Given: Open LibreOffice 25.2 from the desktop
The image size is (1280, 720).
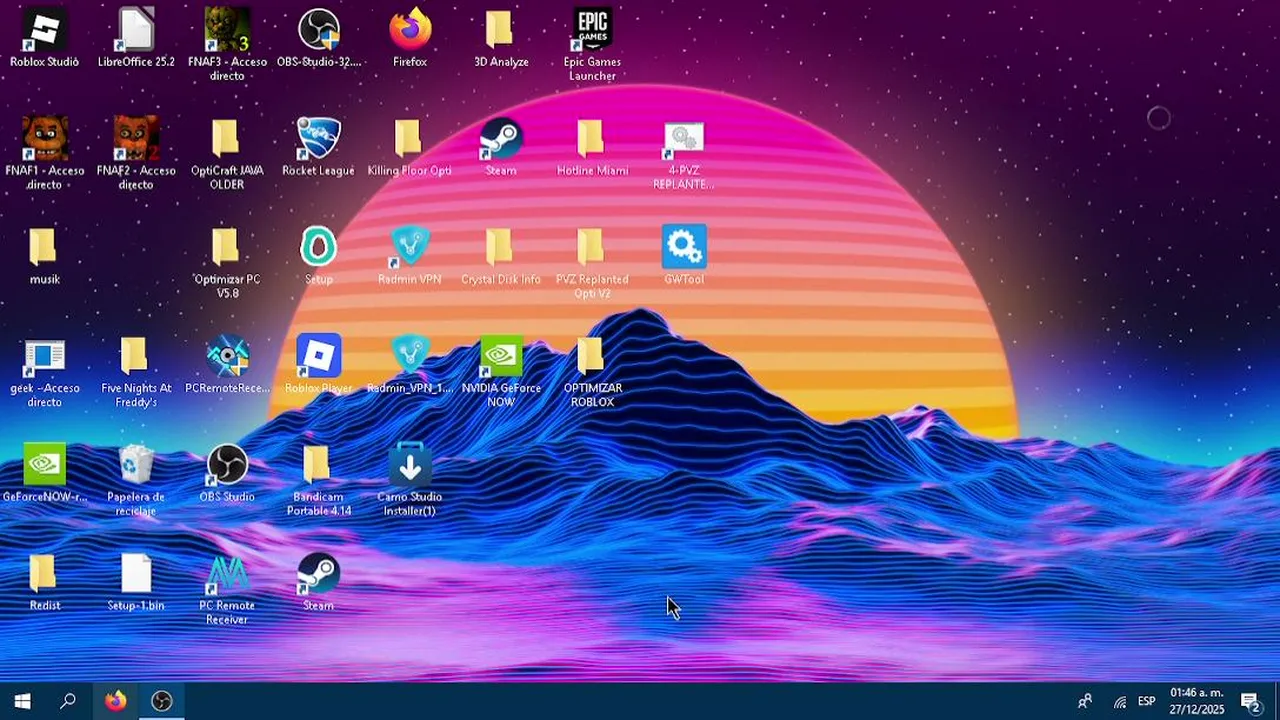Looking at the screenshot, I should (x=136, y=31).
